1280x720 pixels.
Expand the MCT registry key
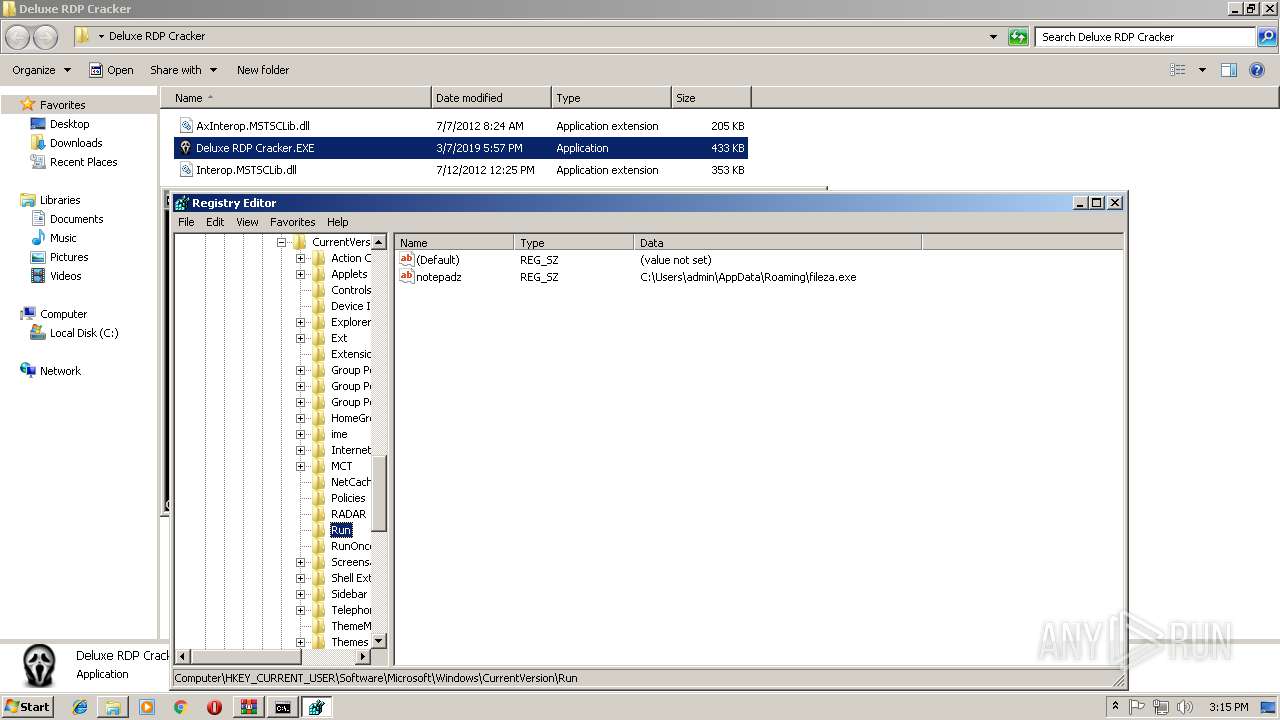point(300,466)
